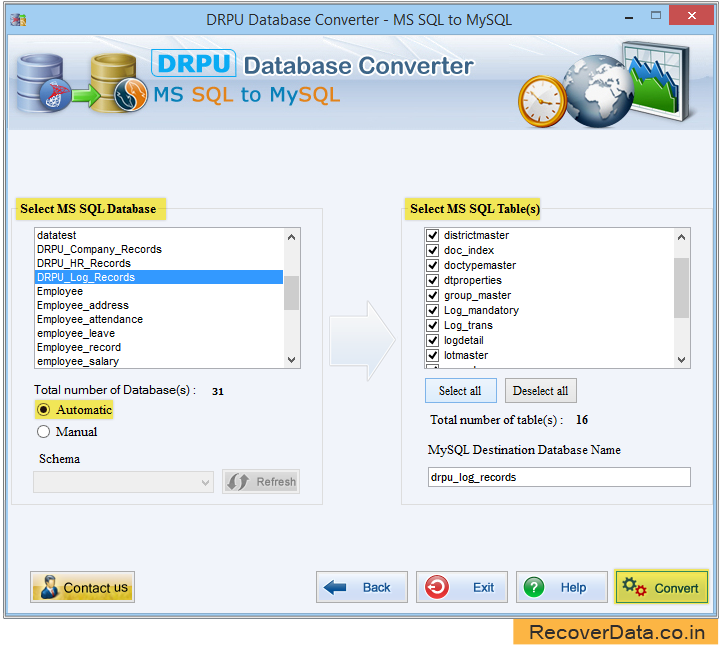Uncheck the districtmaster table checkbox
Image resolution: width=723 pixels, height=650 pixels.
tap(433, 235)
